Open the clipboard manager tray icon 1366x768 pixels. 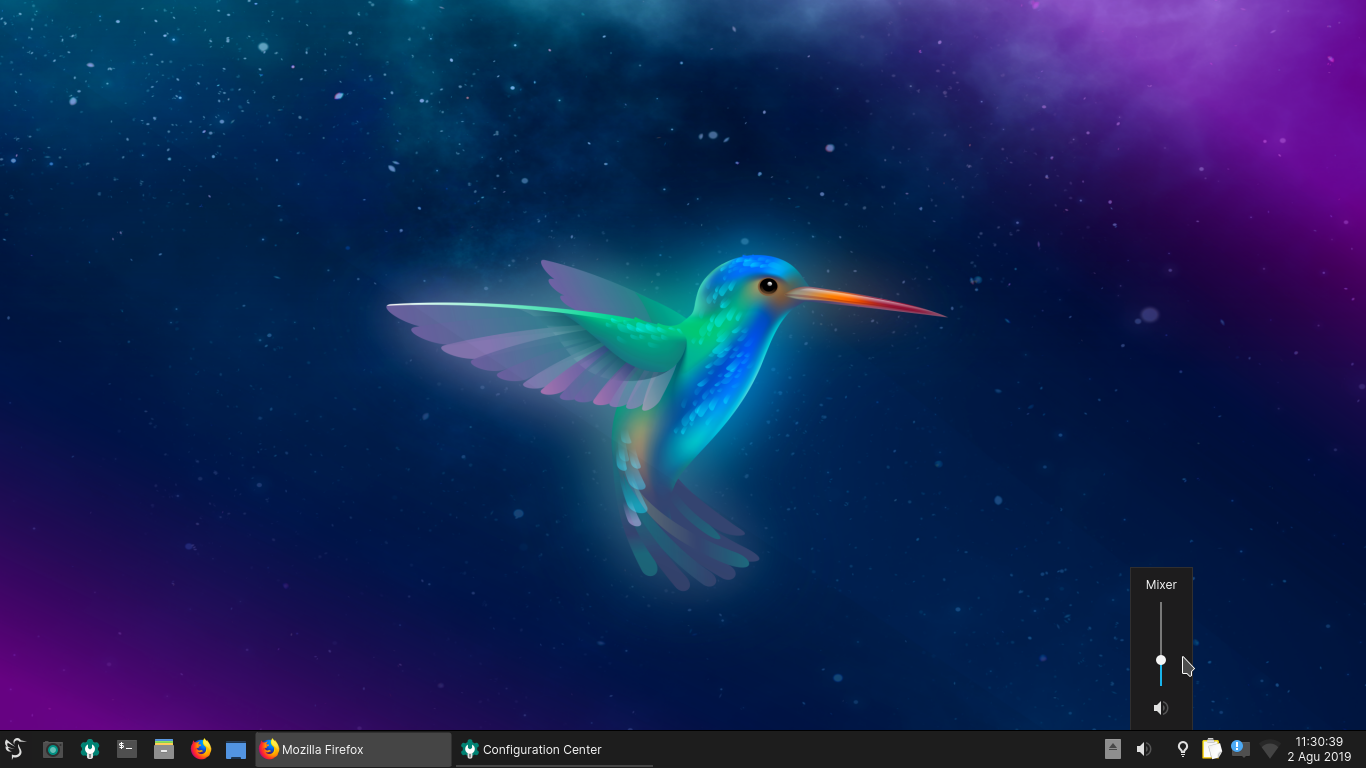click(x=1212, y=749)
